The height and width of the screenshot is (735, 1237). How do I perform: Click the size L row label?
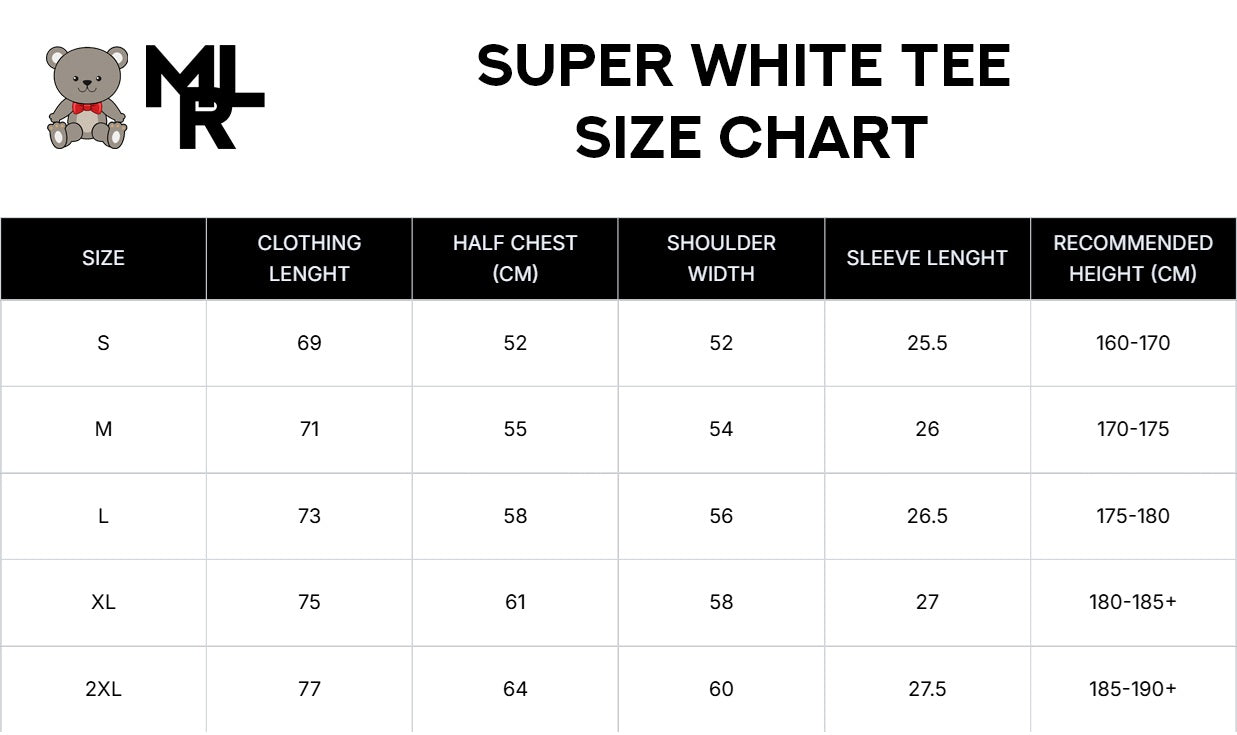click(x=103, y=516)
